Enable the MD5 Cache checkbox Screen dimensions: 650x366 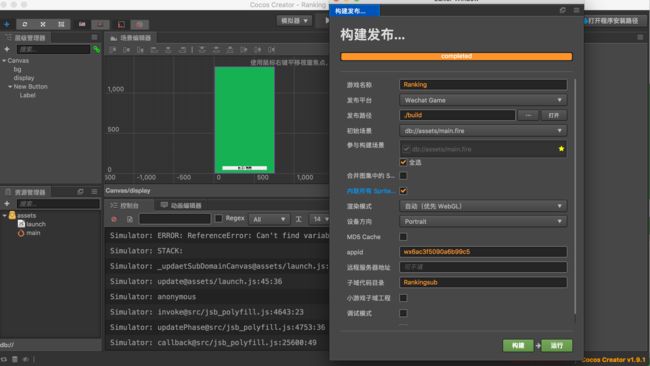pos(403,237)
